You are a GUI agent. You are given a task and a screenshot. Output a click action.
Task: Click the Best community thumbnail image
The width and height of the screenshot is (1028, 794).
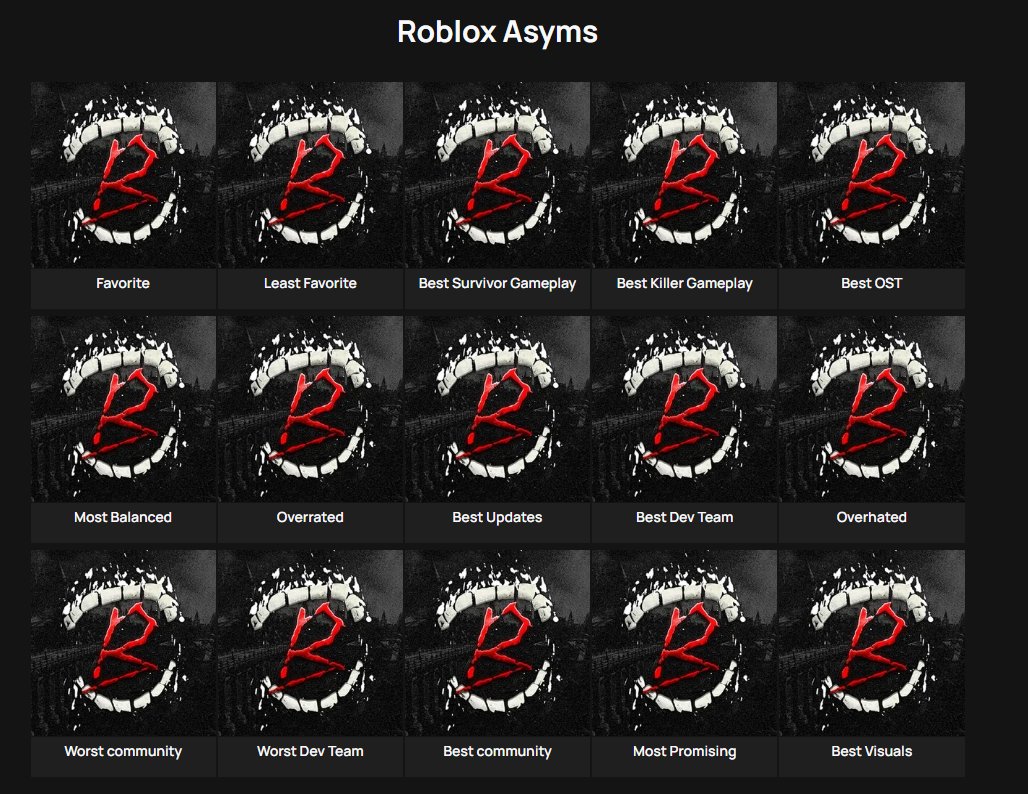point(497,643)
